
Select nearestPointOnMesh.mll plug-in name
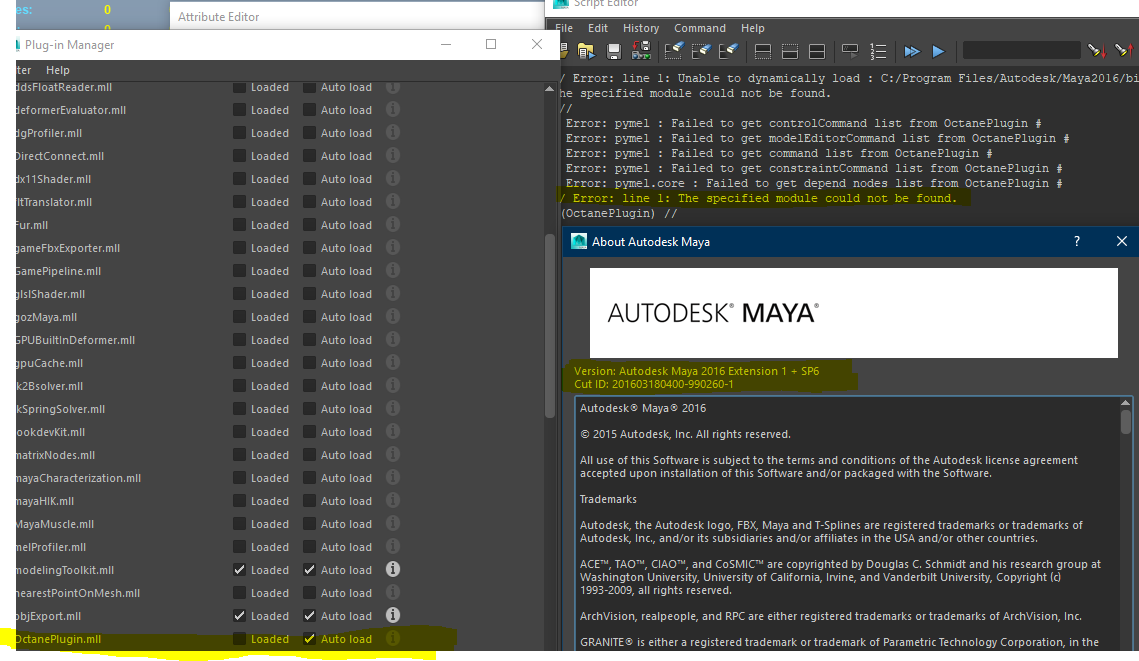(x=78, y=593)
